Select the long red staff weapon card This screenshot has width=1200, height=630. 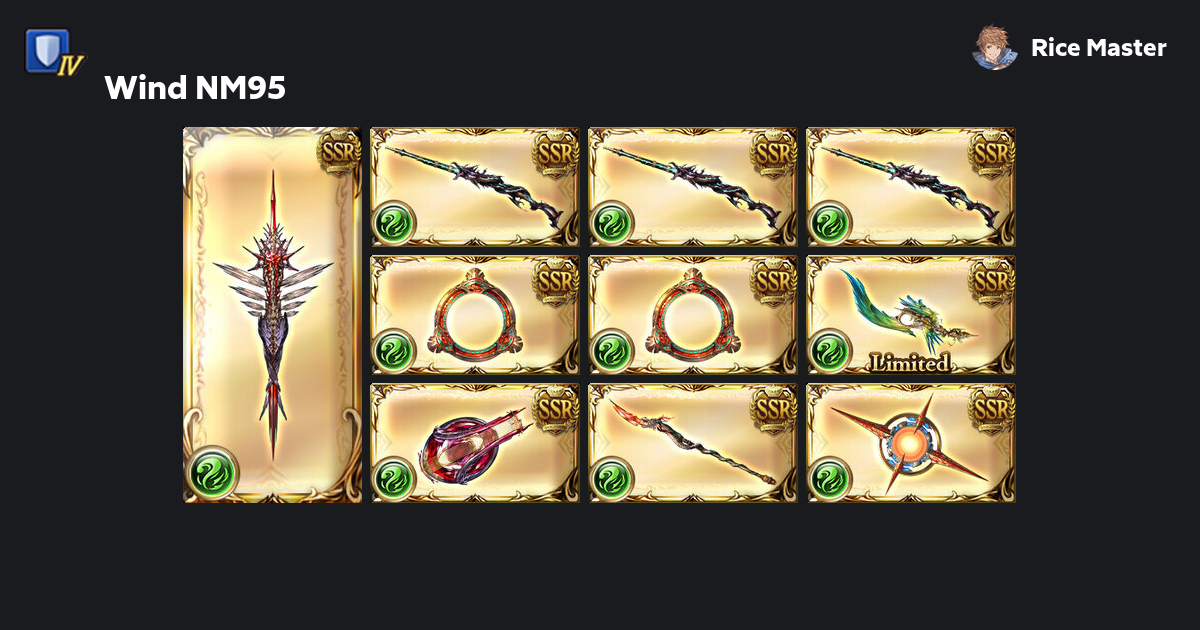point(693,443)
